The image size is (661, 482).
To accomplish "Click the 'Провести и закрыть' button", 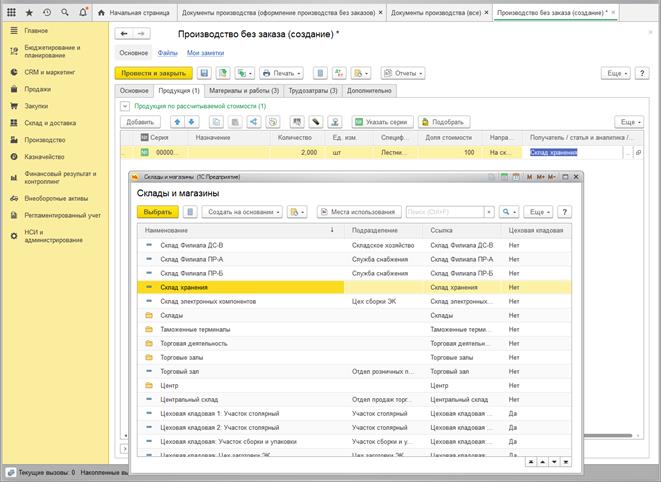I will click(153, 73).
